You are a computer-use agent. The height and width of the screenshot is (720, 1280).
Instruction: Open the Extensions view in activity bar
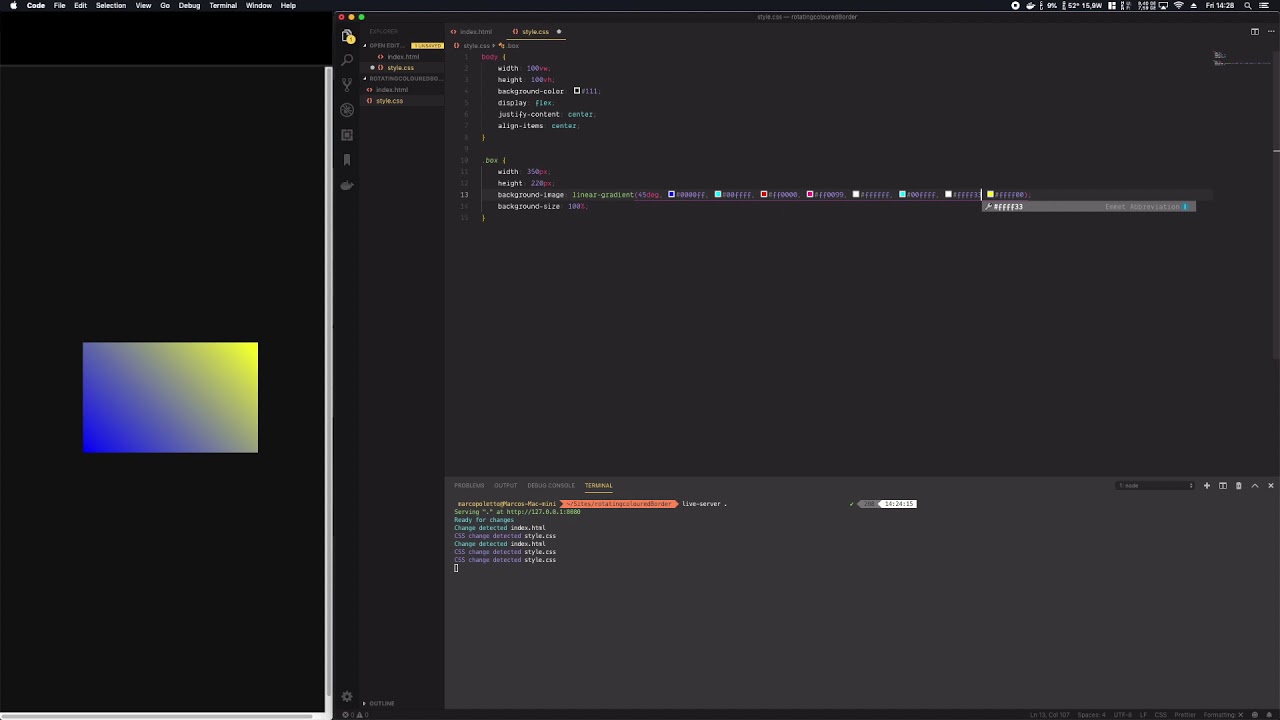point(347,135)
